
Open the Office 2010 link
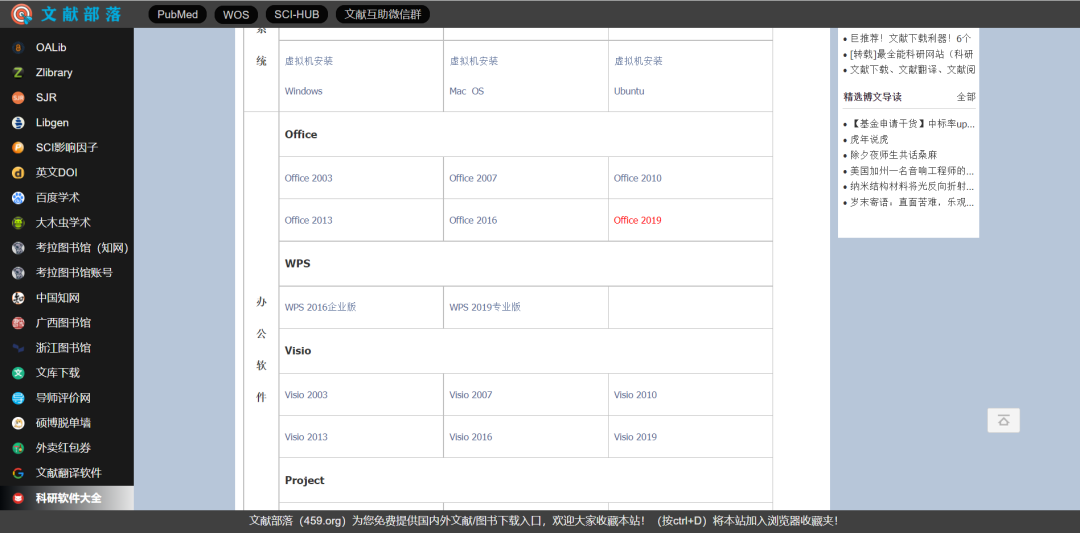coord(638,178)
